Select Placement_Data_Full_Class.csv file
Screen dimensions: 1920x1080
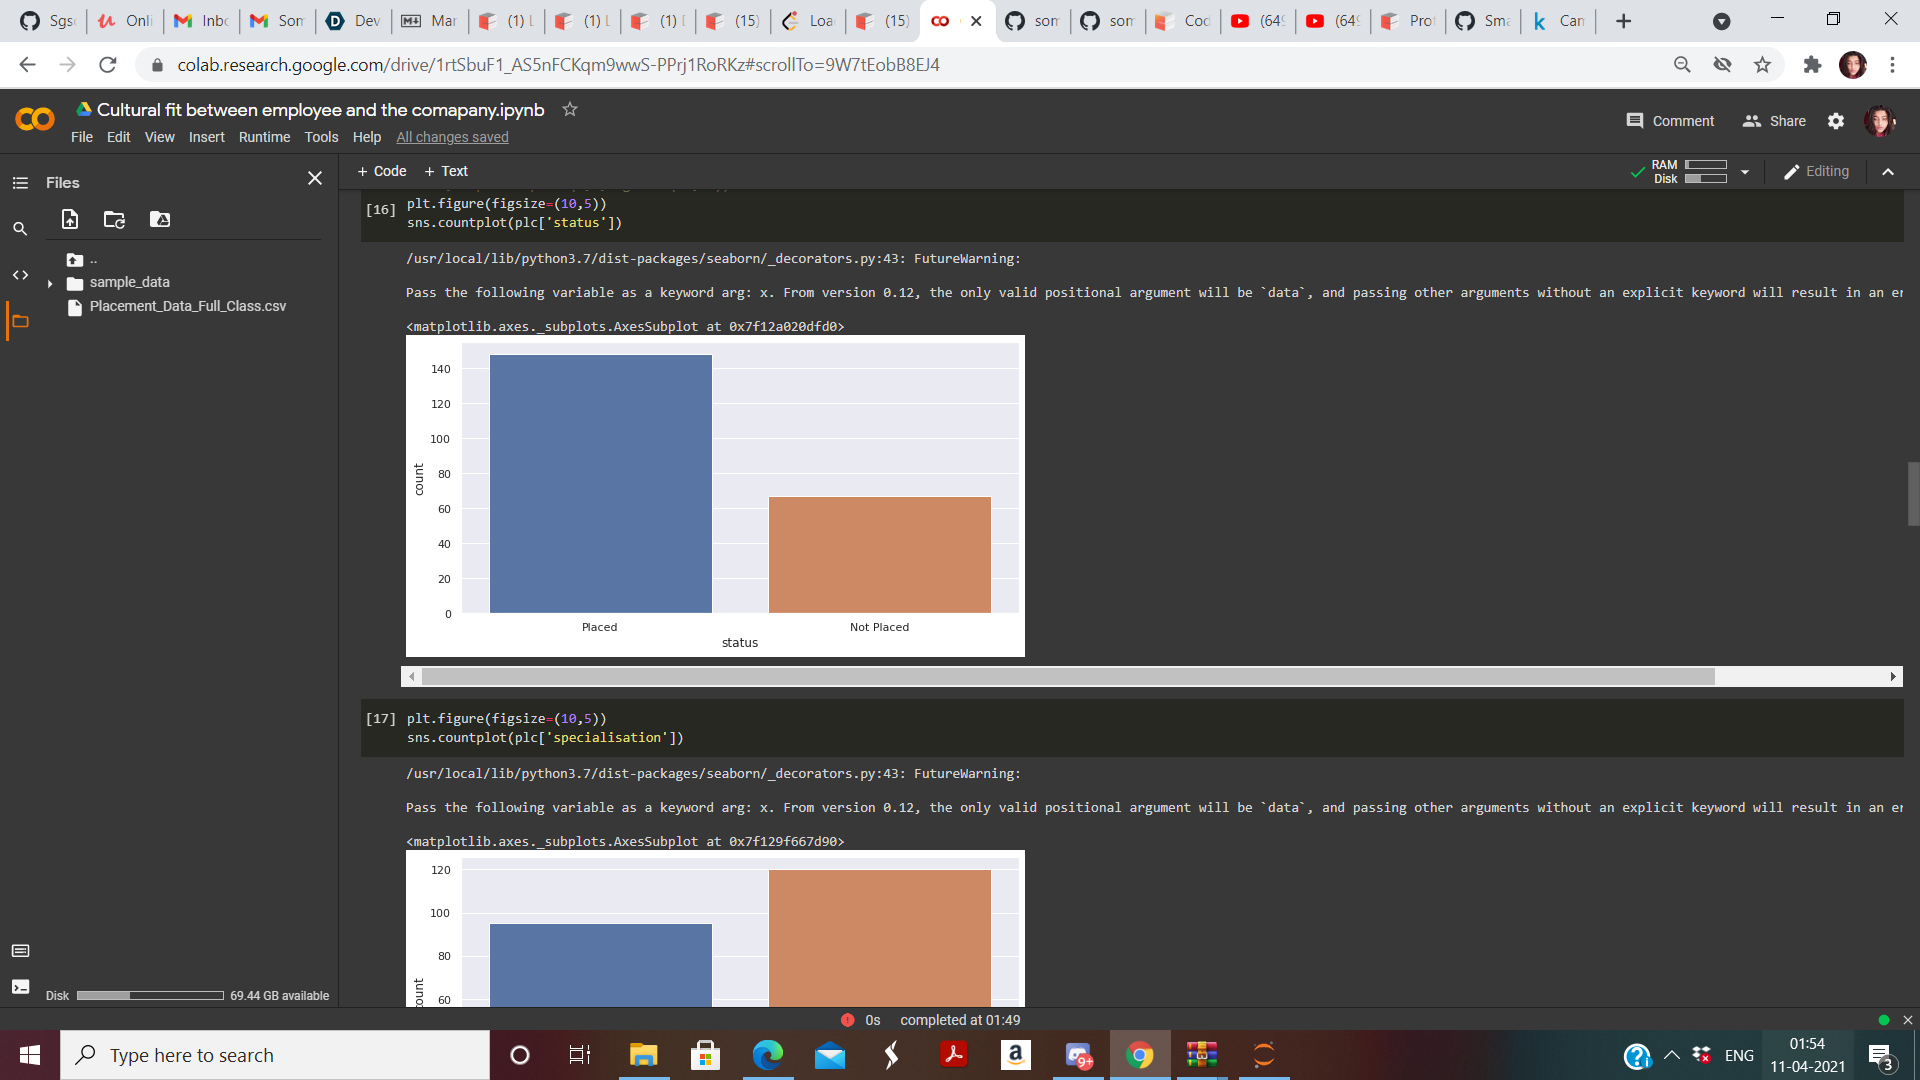click(187, 307)
